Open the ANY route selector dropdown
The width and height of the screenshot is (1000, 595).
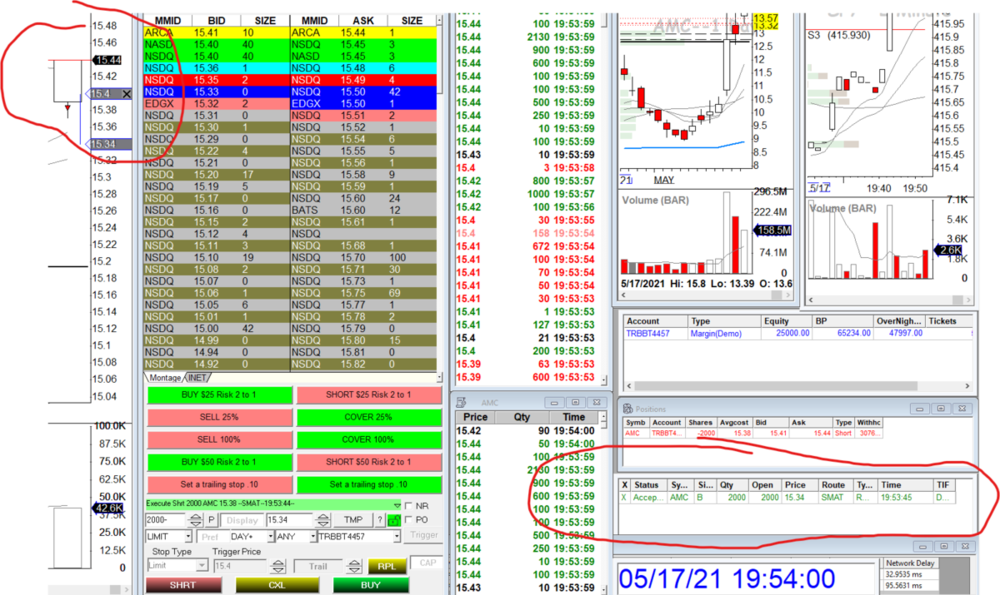(312, 536)
